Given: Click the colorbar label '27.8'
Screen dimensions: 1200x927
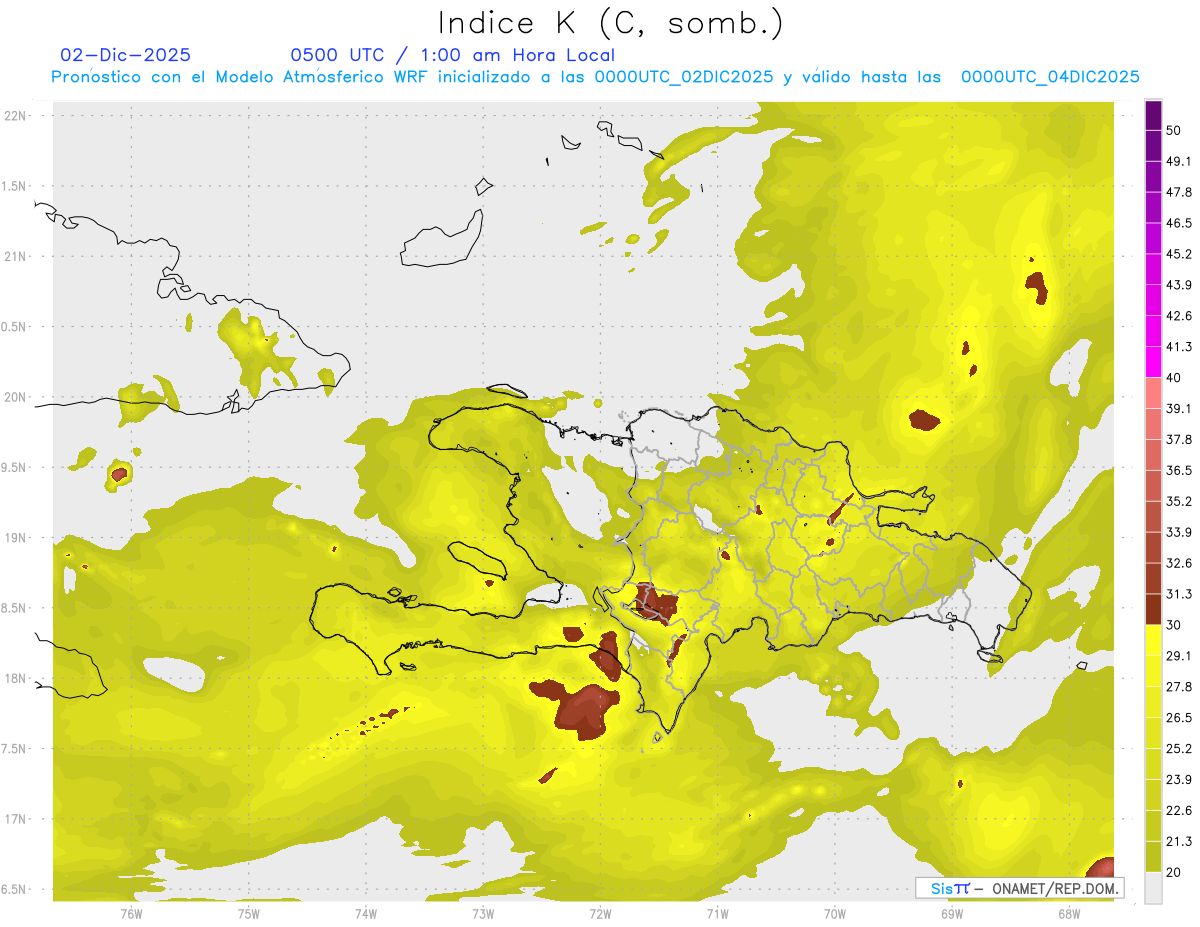Looking at the screenshot, I should [1179, 687].
